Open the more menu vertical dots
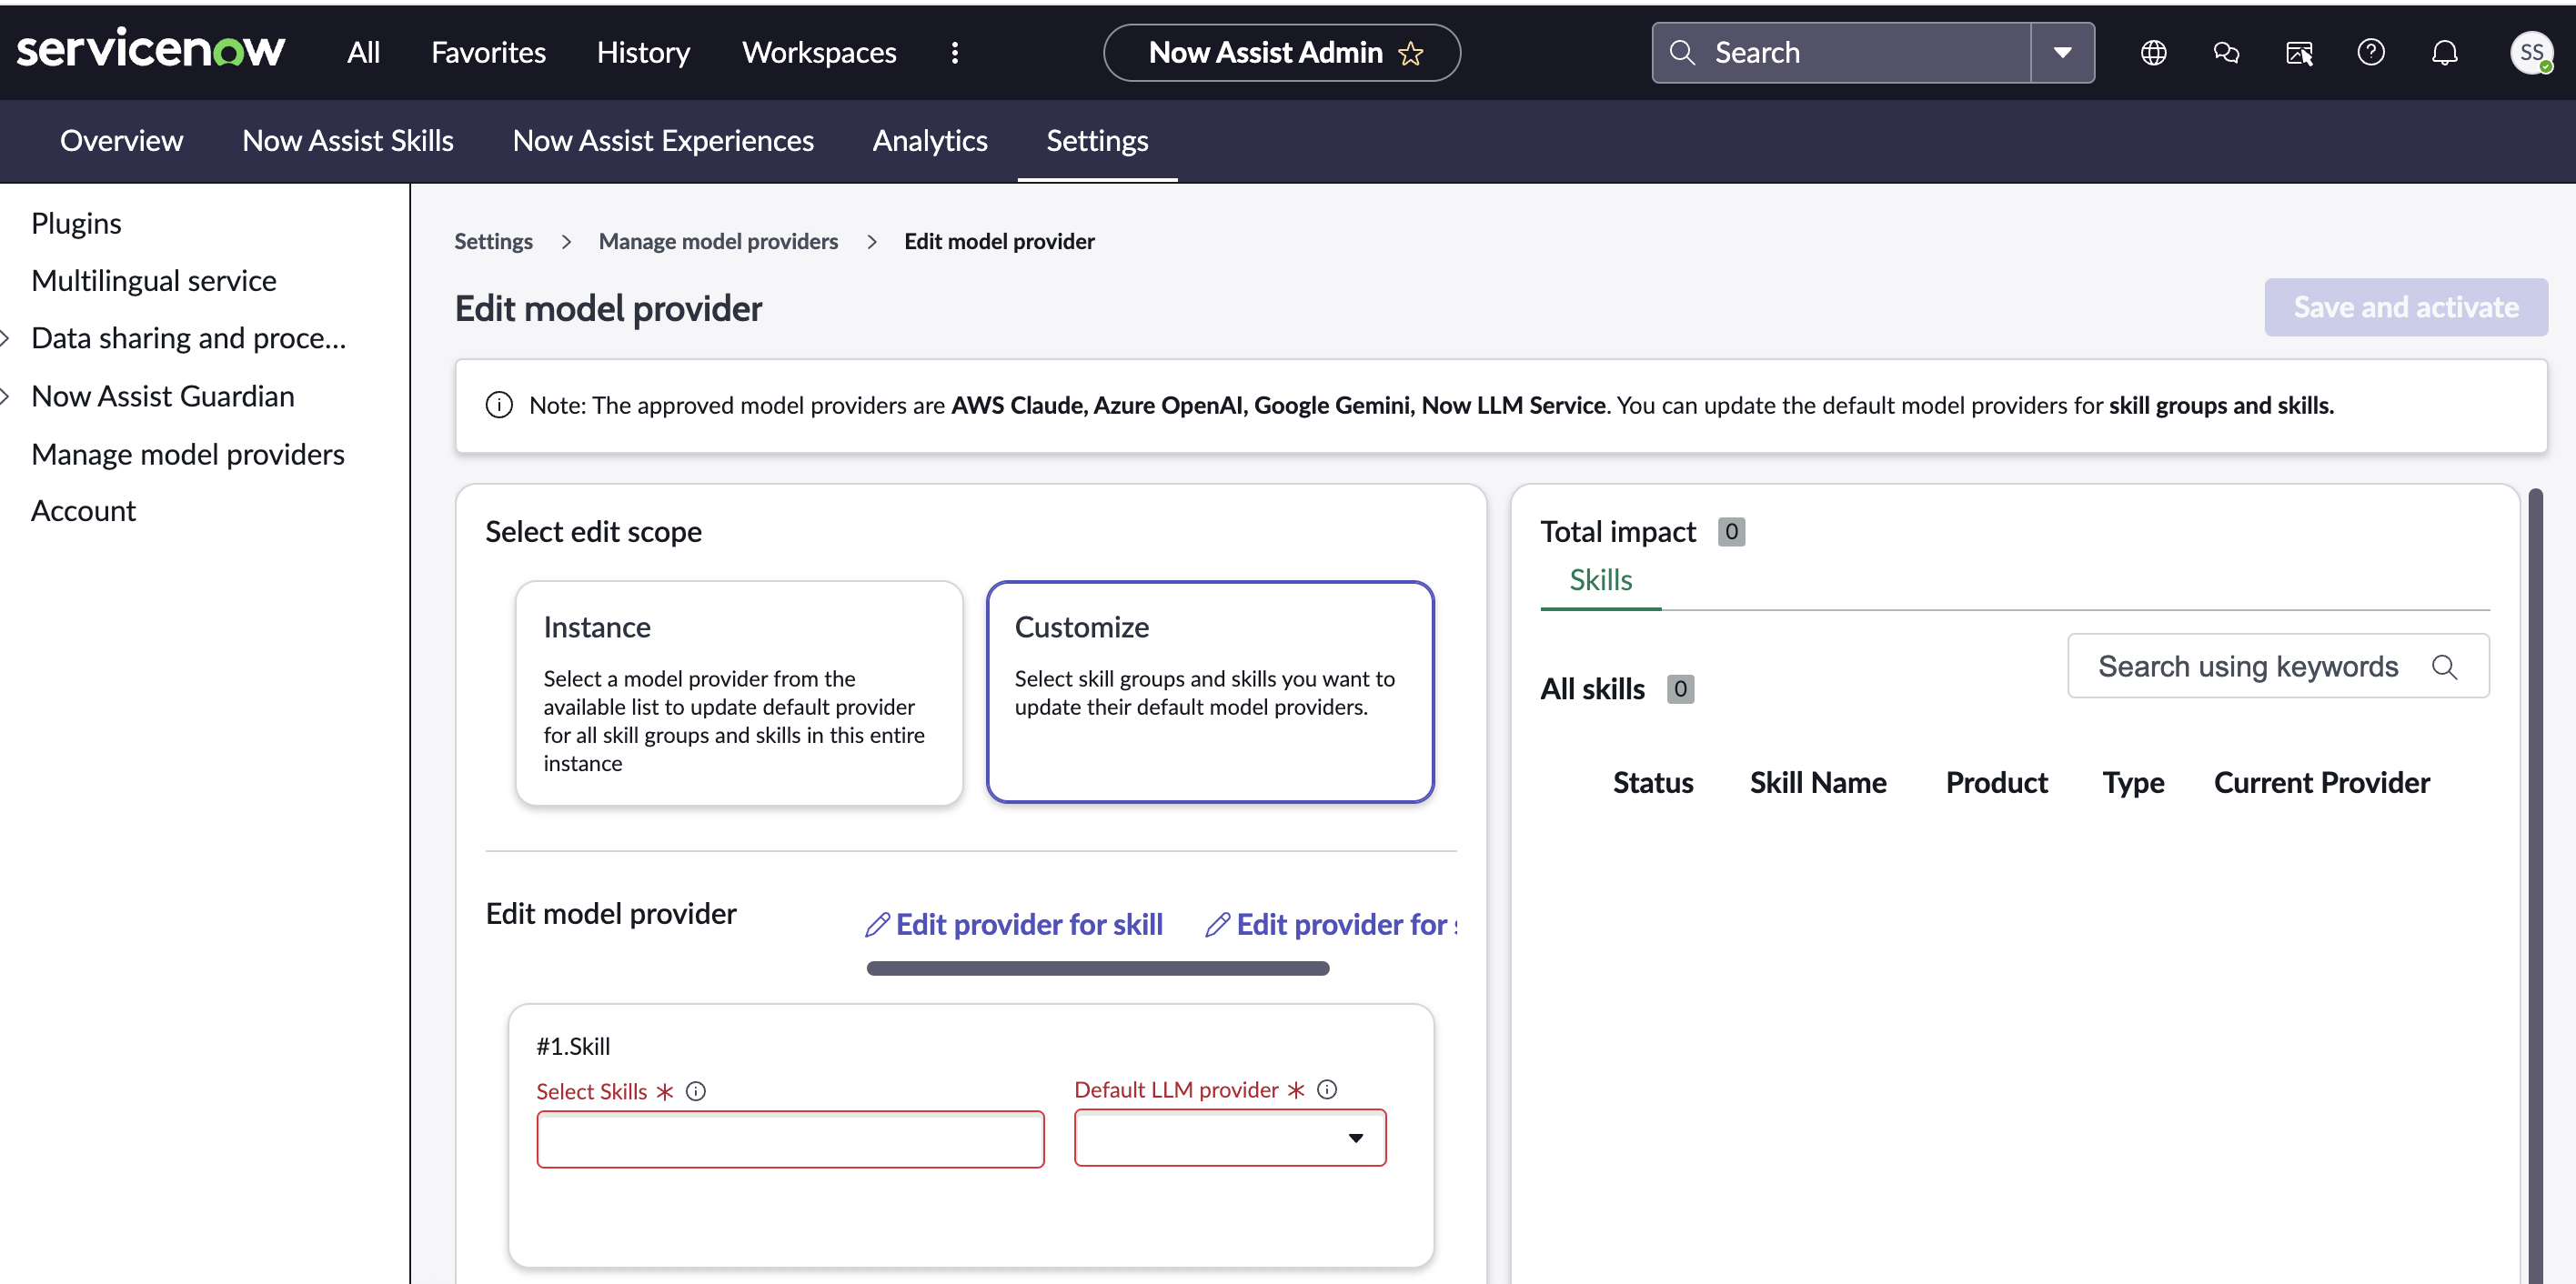 tap(955, 52)
